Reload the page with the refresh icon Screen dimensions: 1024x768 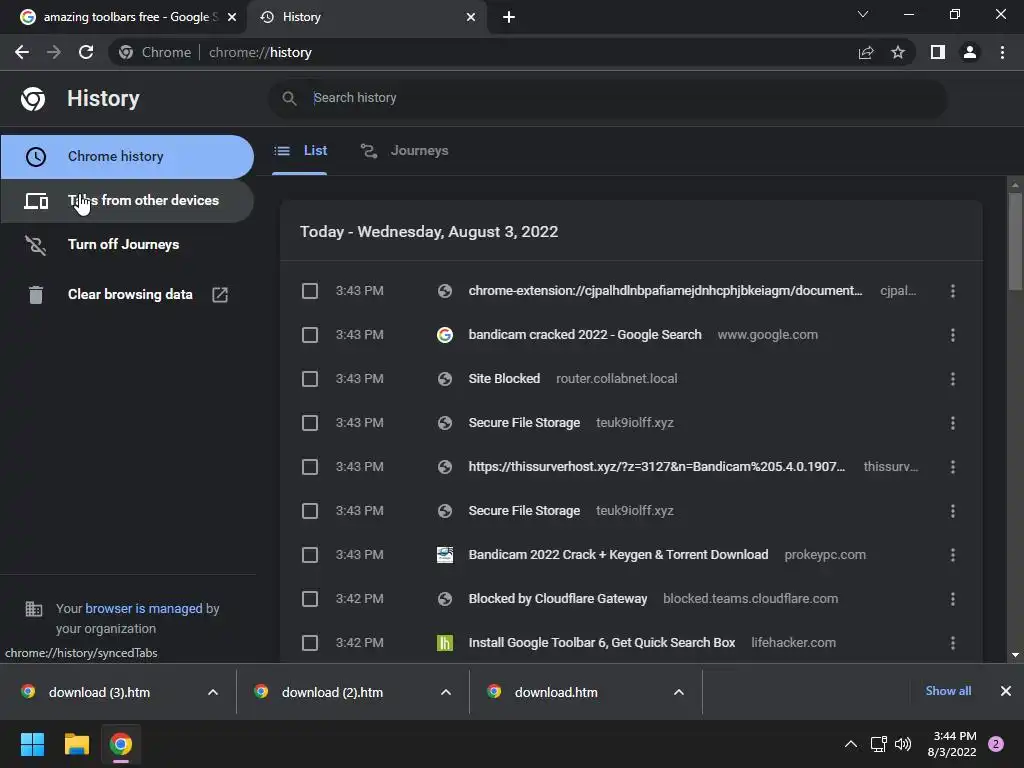(86, 52)
